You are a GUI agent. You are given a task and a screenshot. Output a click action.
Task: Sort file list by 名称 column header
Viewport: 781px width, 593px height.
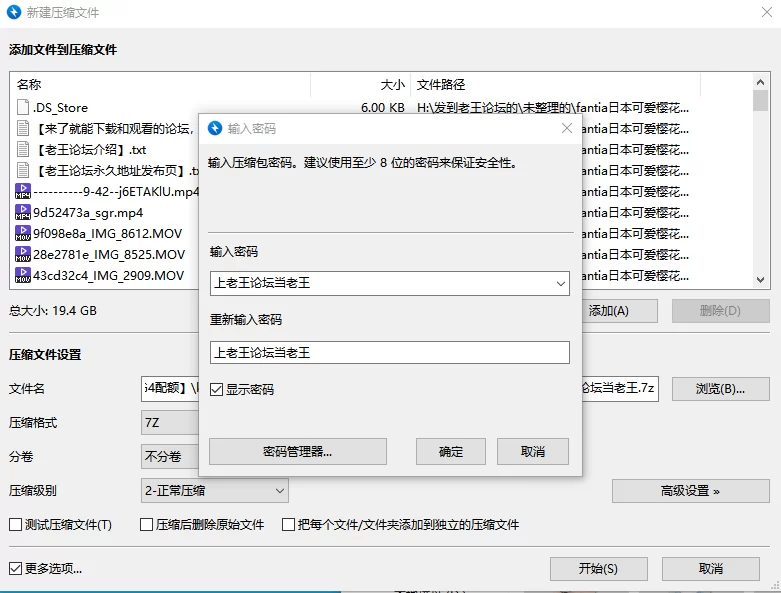click(160, 85)
